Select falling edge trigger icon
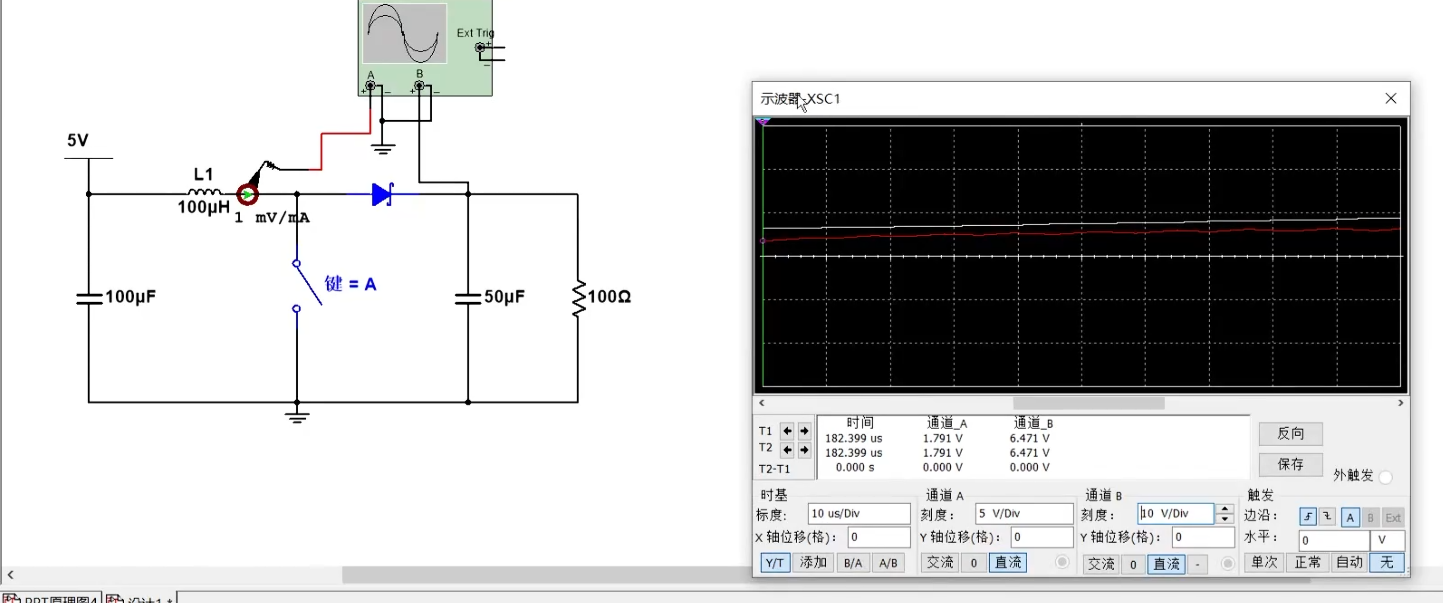The width and height of the screenshot is (1443, 603). coord(1327,516)
